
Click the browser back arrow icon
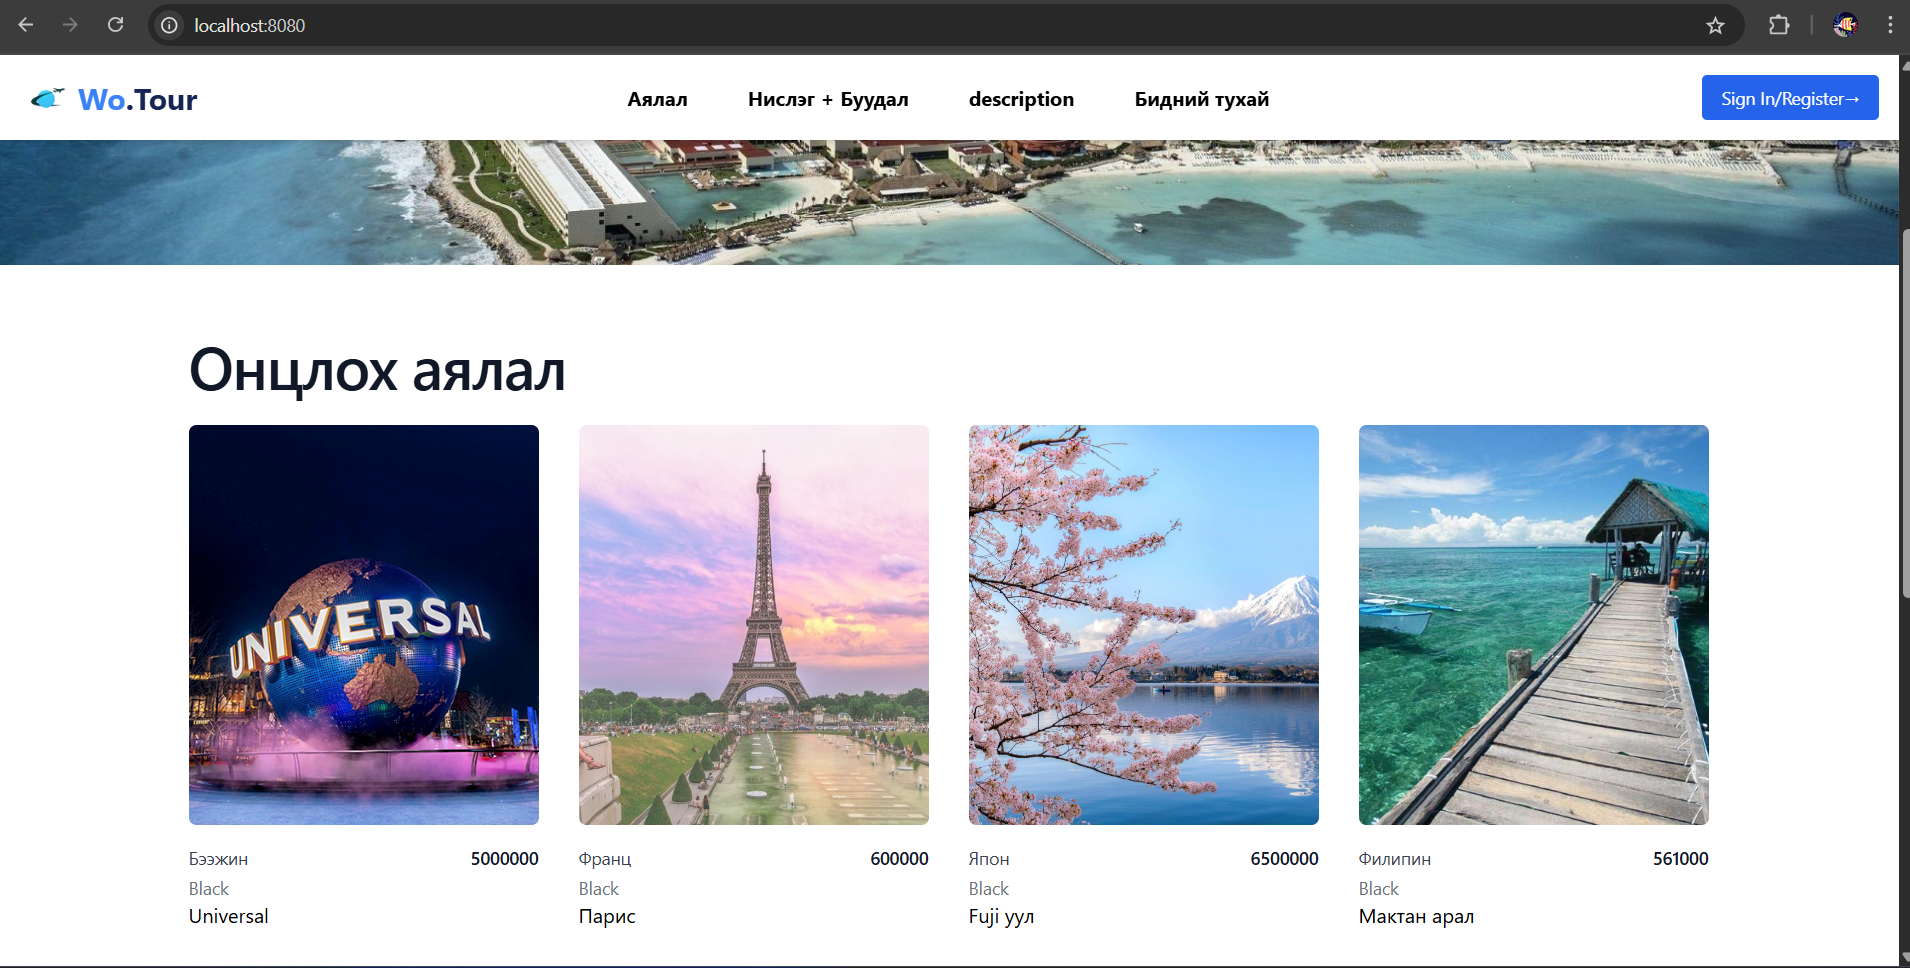(x=26, y=25)
